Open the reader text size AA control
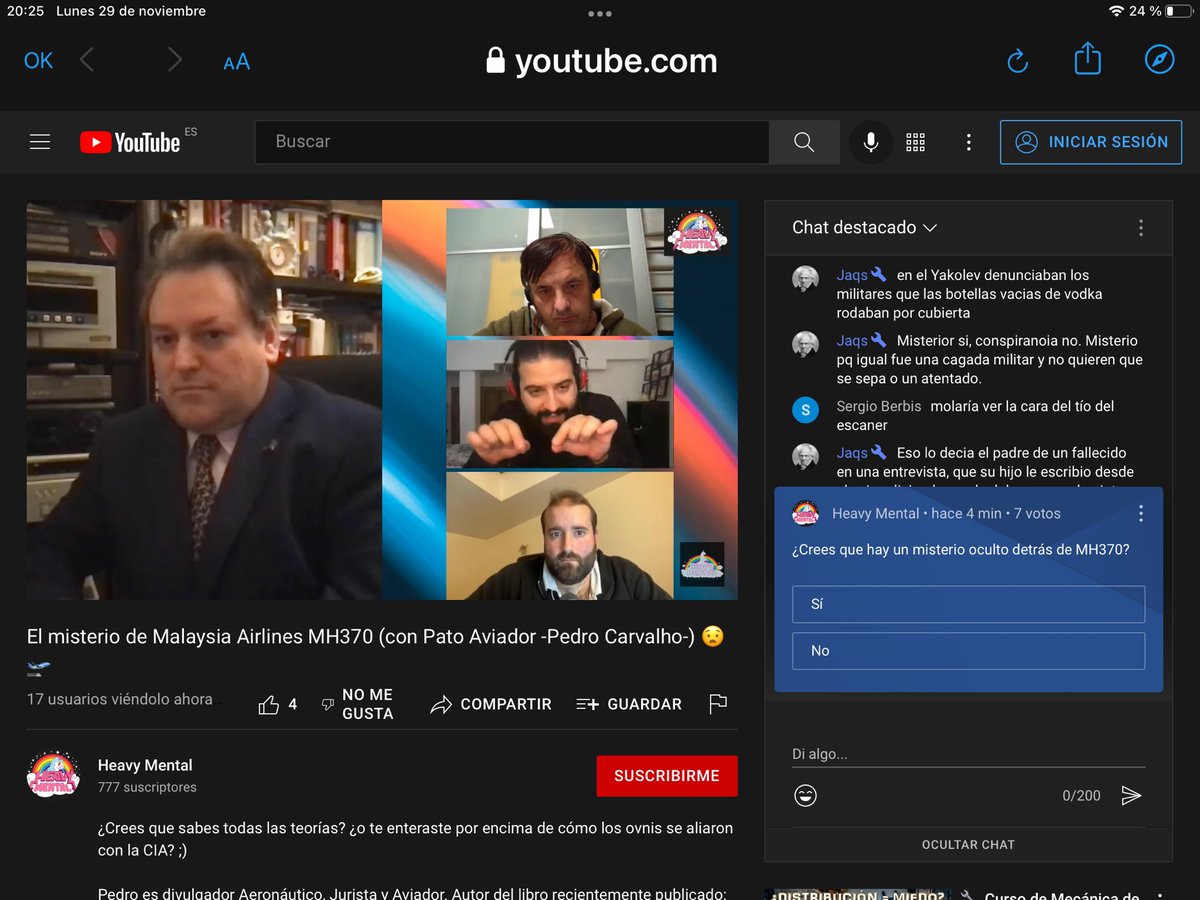The width and height of the screenshot is (1200, 900). click(237, 62)
